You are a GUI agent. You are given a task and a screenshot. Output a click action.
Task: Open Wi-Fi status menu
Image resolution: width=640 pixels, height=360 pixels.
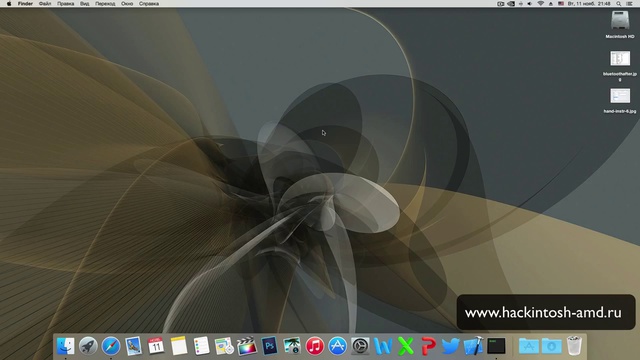coord(540,4)
